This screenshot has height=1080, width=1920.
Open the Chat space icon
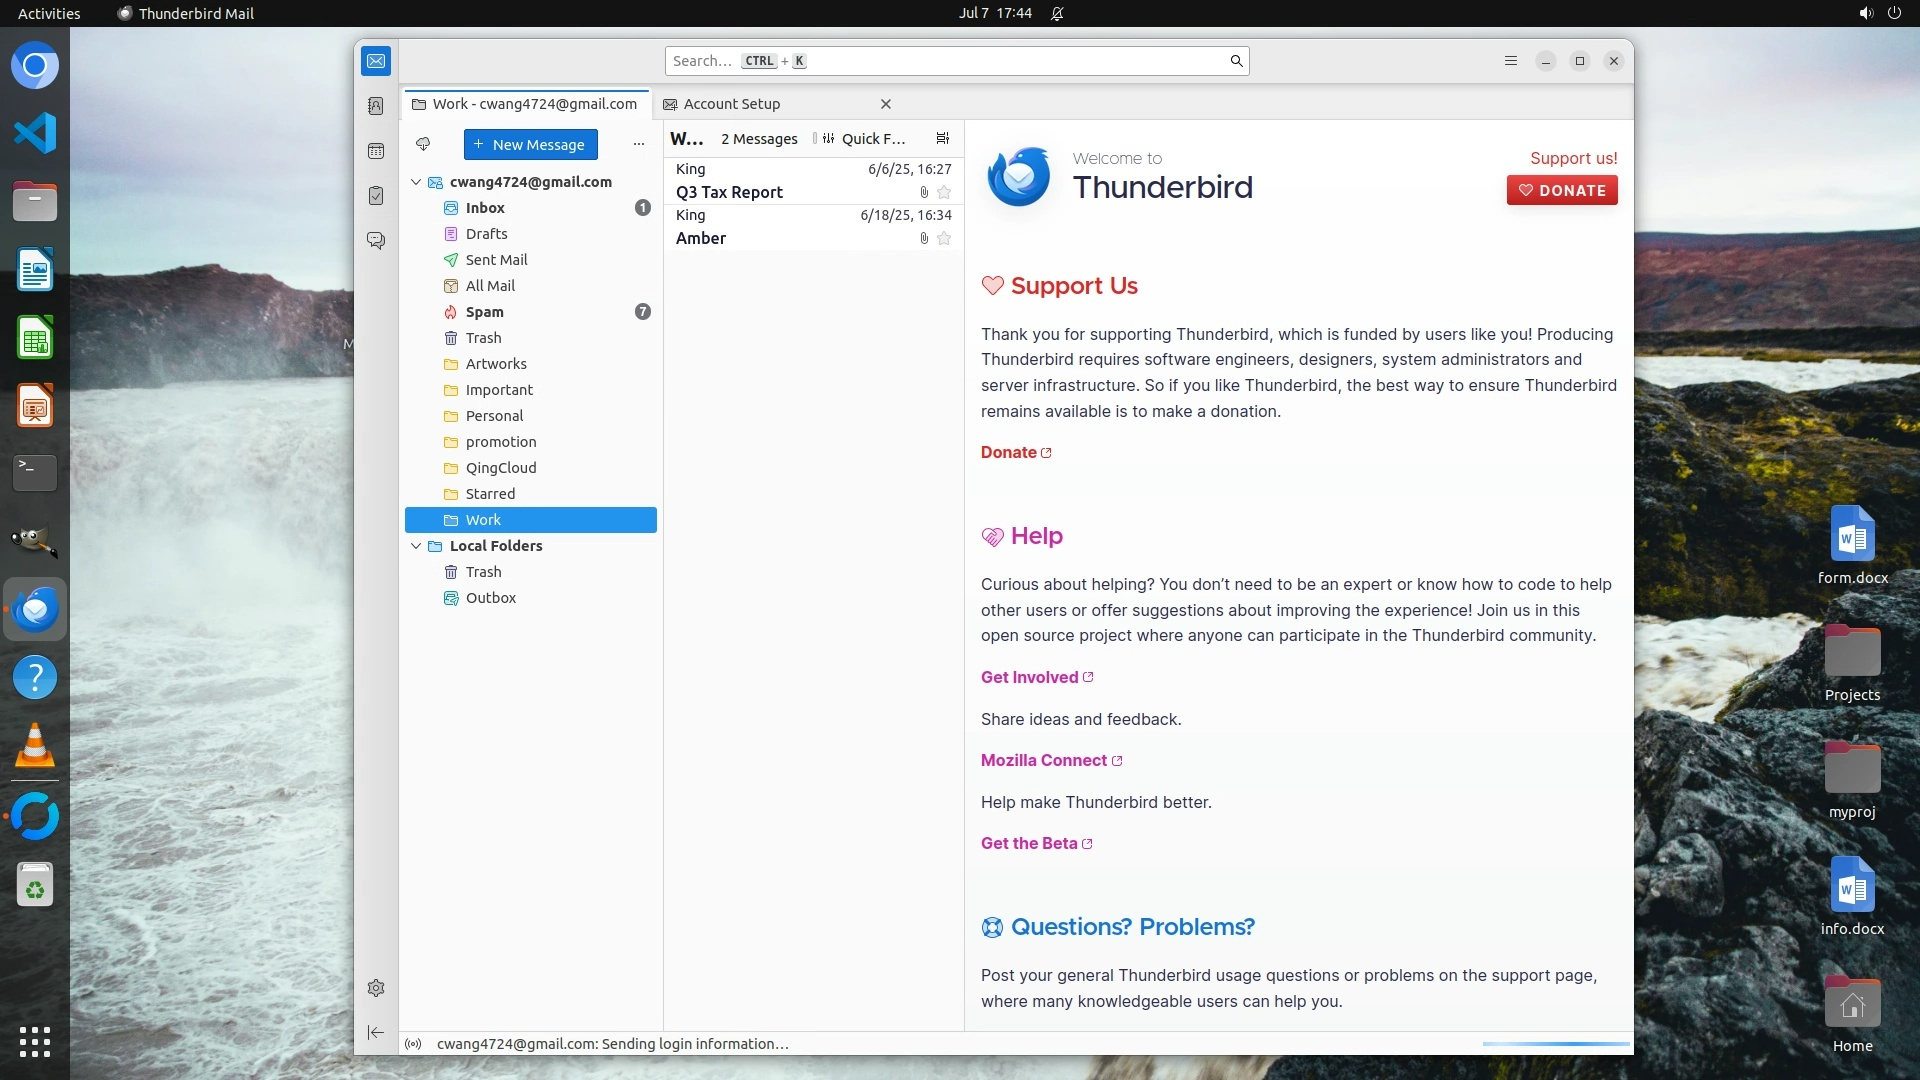376,241
